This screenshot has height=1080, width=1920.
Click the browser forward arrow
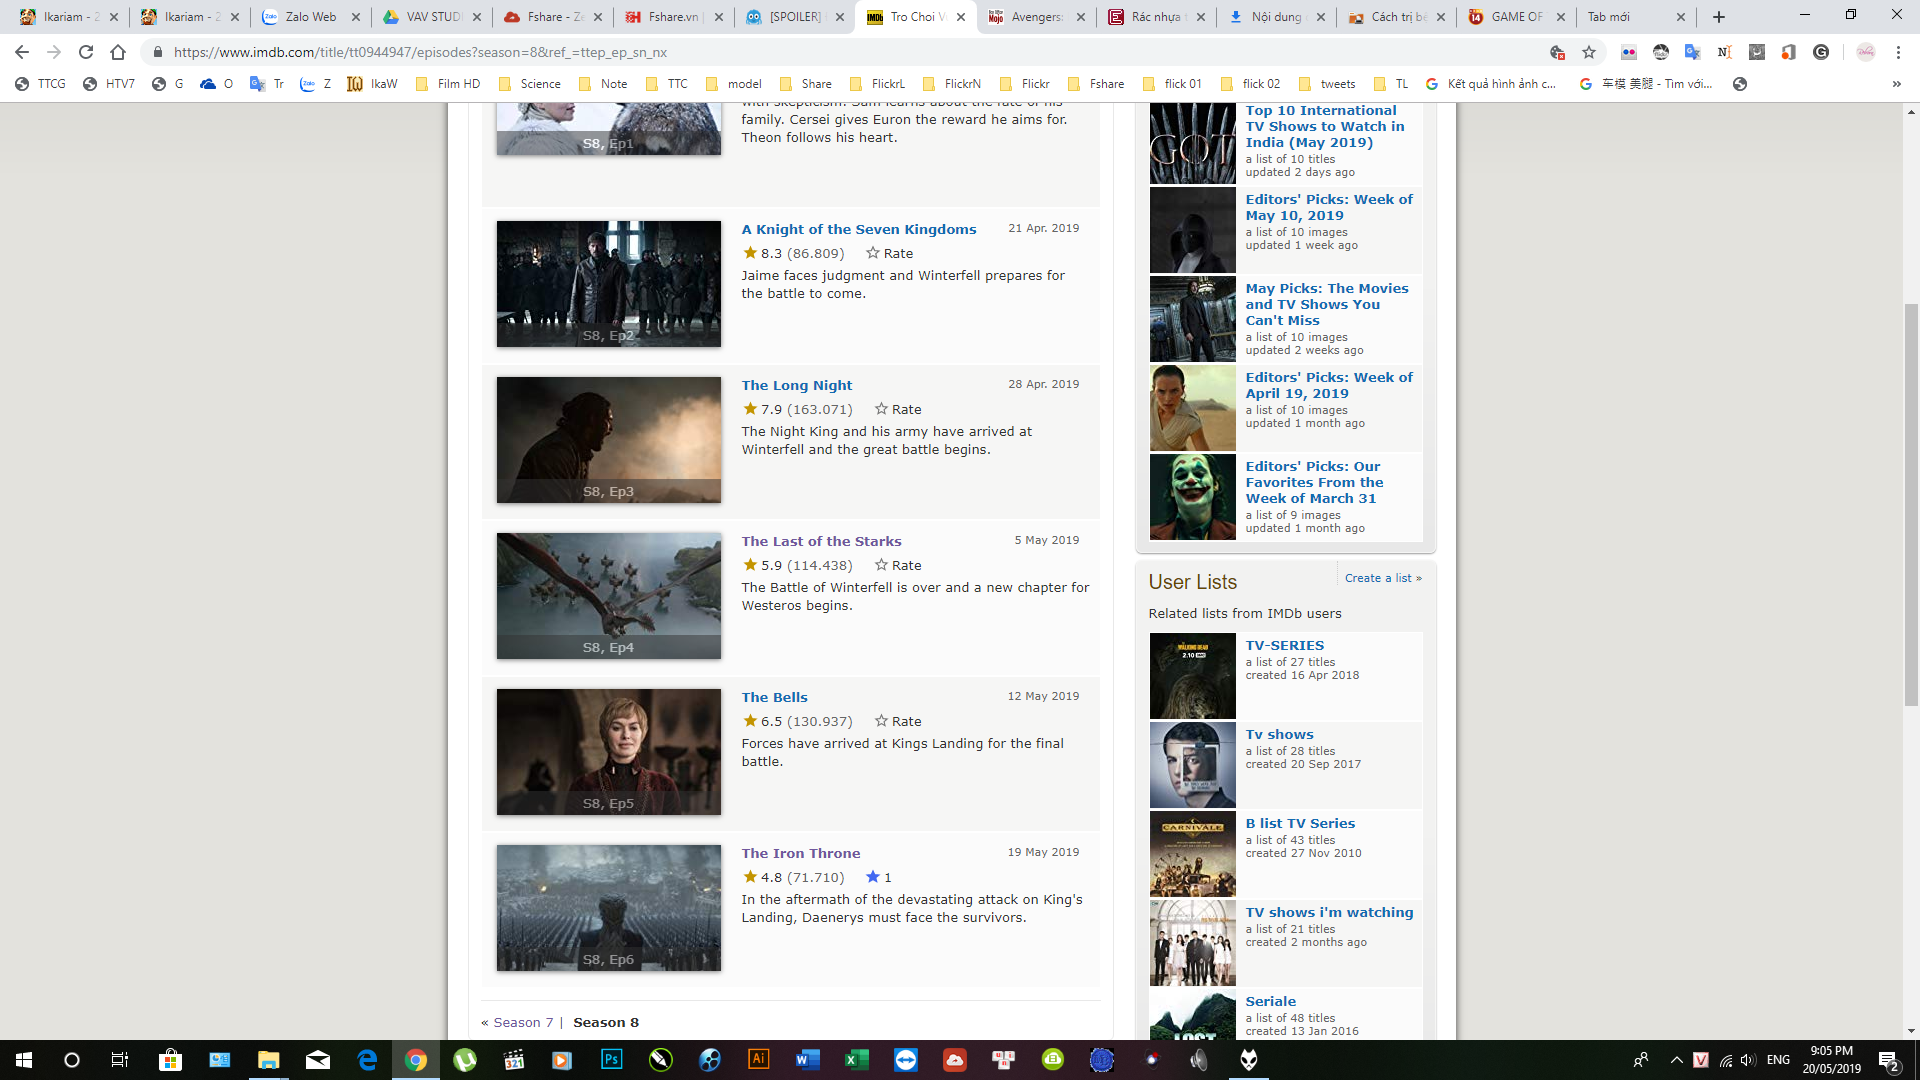tap(54, 52)
